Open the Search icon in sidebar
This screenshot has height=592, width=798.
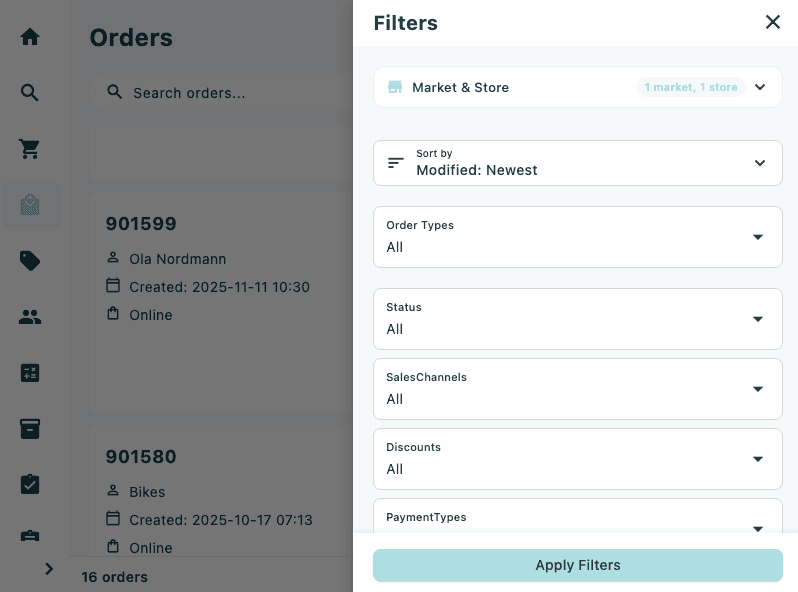30,93
